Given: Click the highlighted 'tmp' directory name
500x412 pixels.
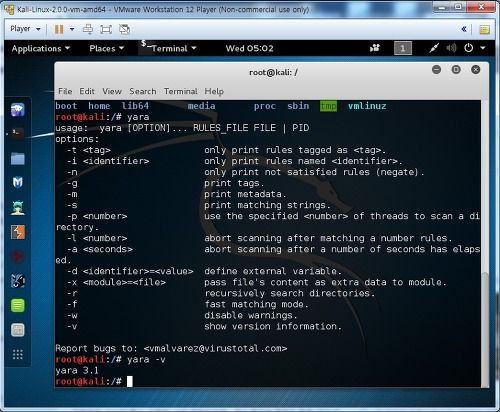Looking at the screenshot, I should [328, 106].
